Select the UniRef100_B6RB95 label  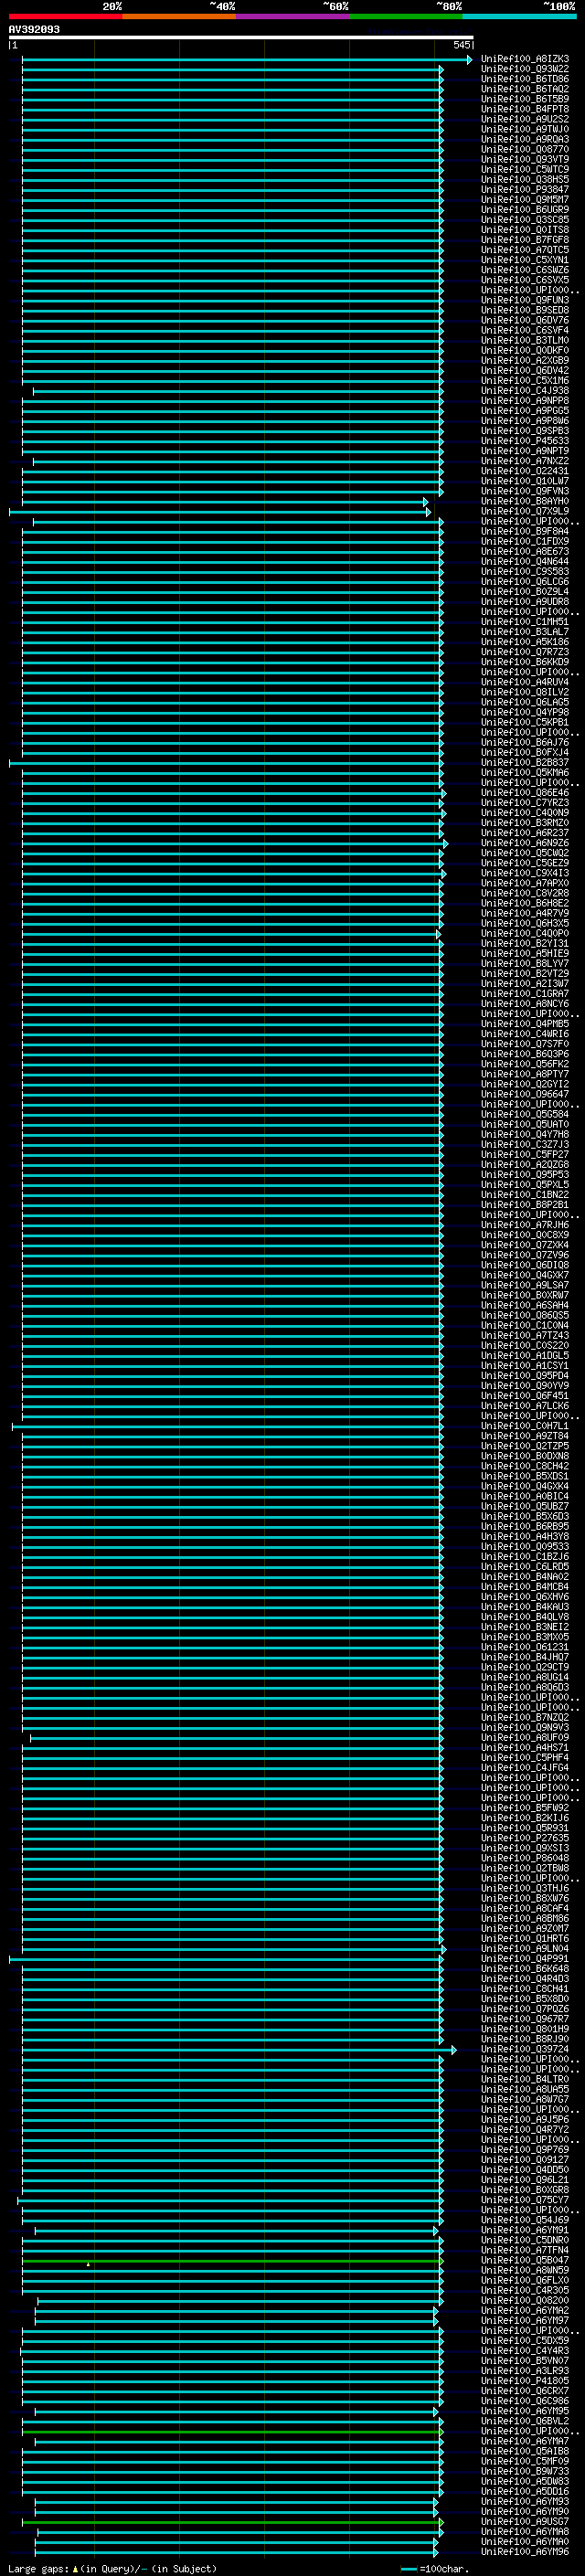click(524, 1527)
